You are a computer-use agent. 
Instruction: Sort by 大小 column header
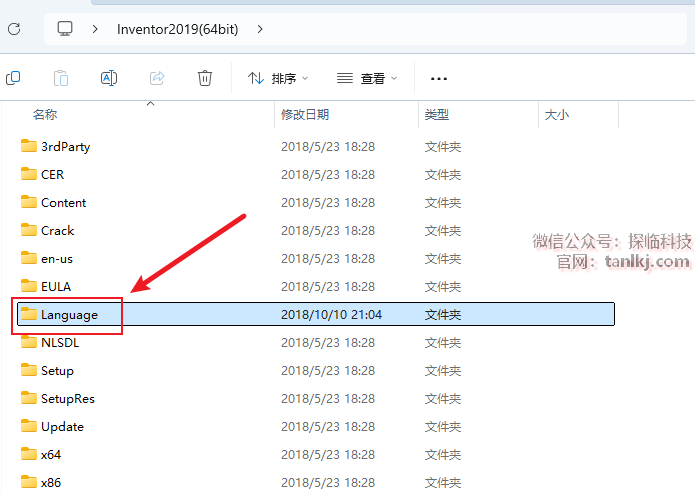[x=557, y=115]
